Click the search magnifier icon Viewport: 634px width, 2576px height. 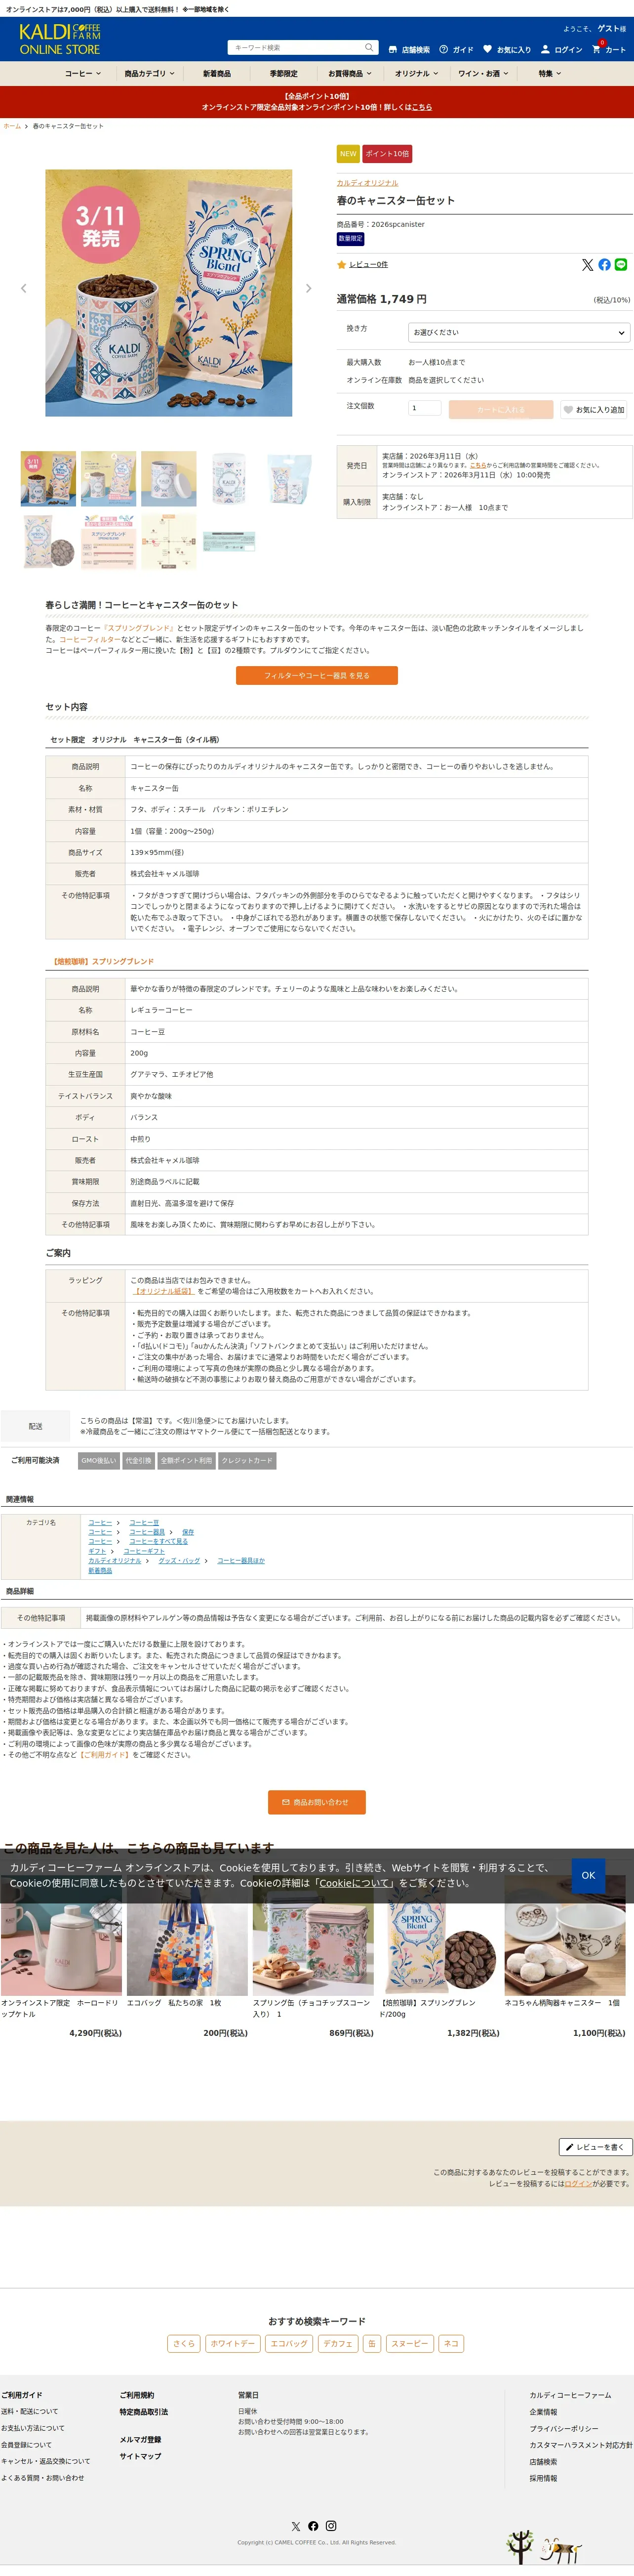point(369,47)
